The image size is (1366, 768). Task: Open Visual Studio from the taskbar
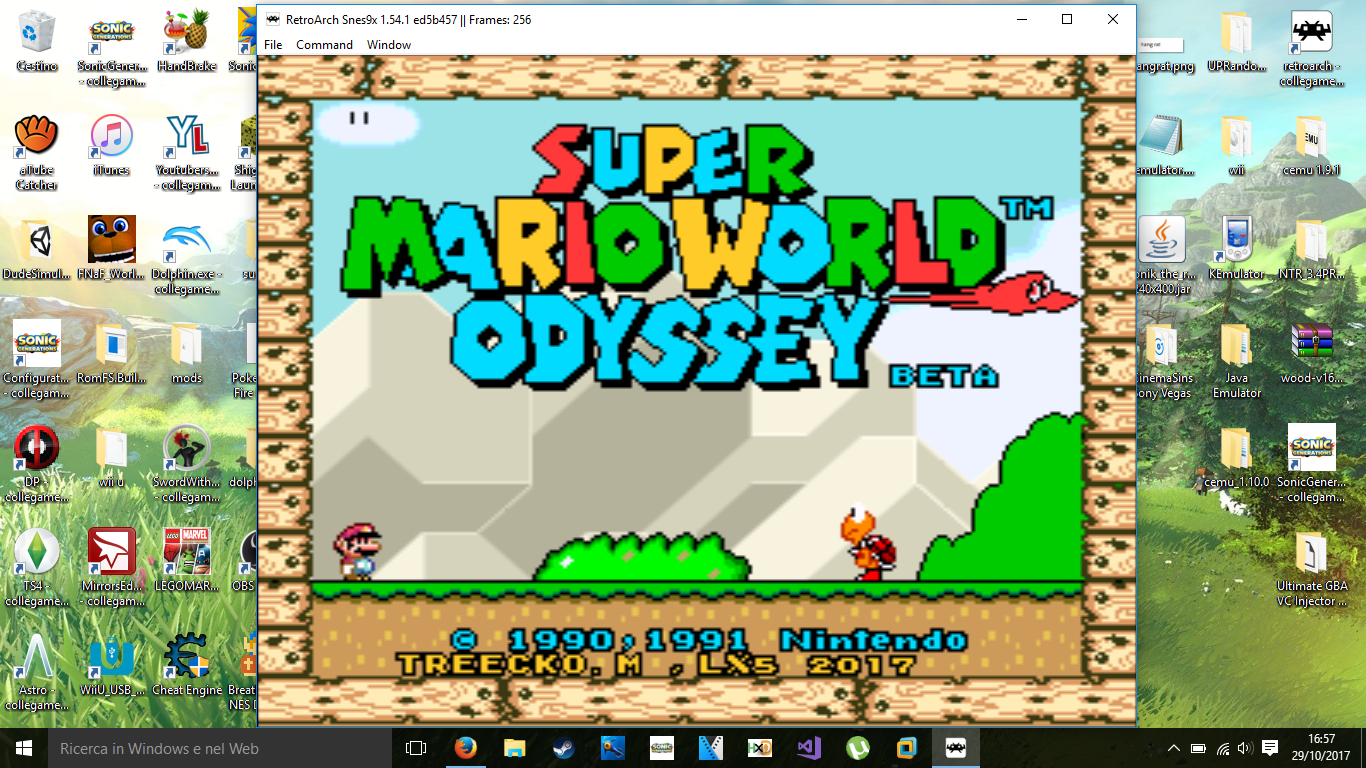click(808, 748)
